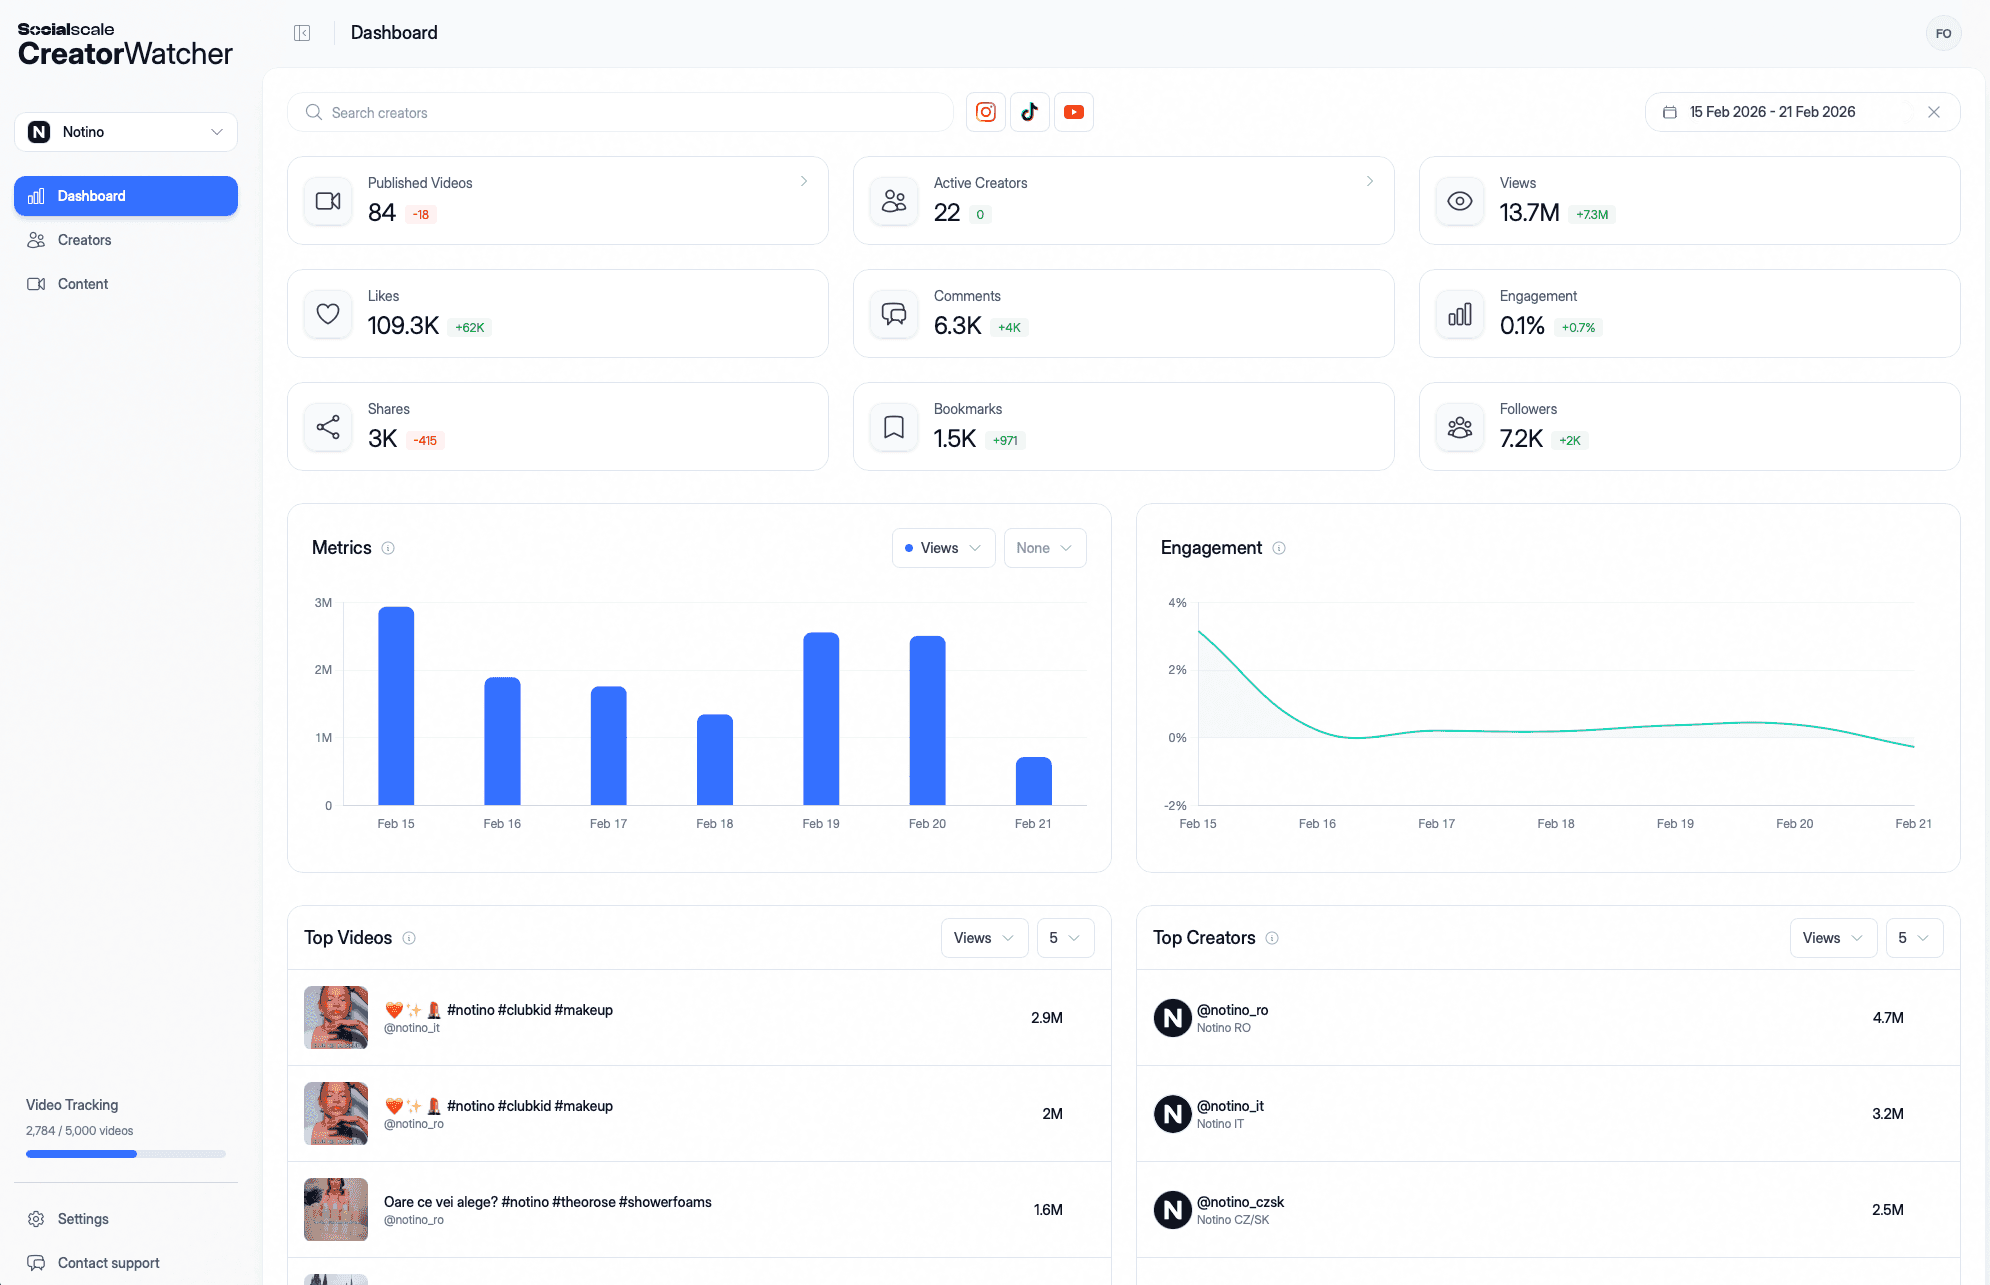
Task: Open the Content menu item
Action: point(82,284)
